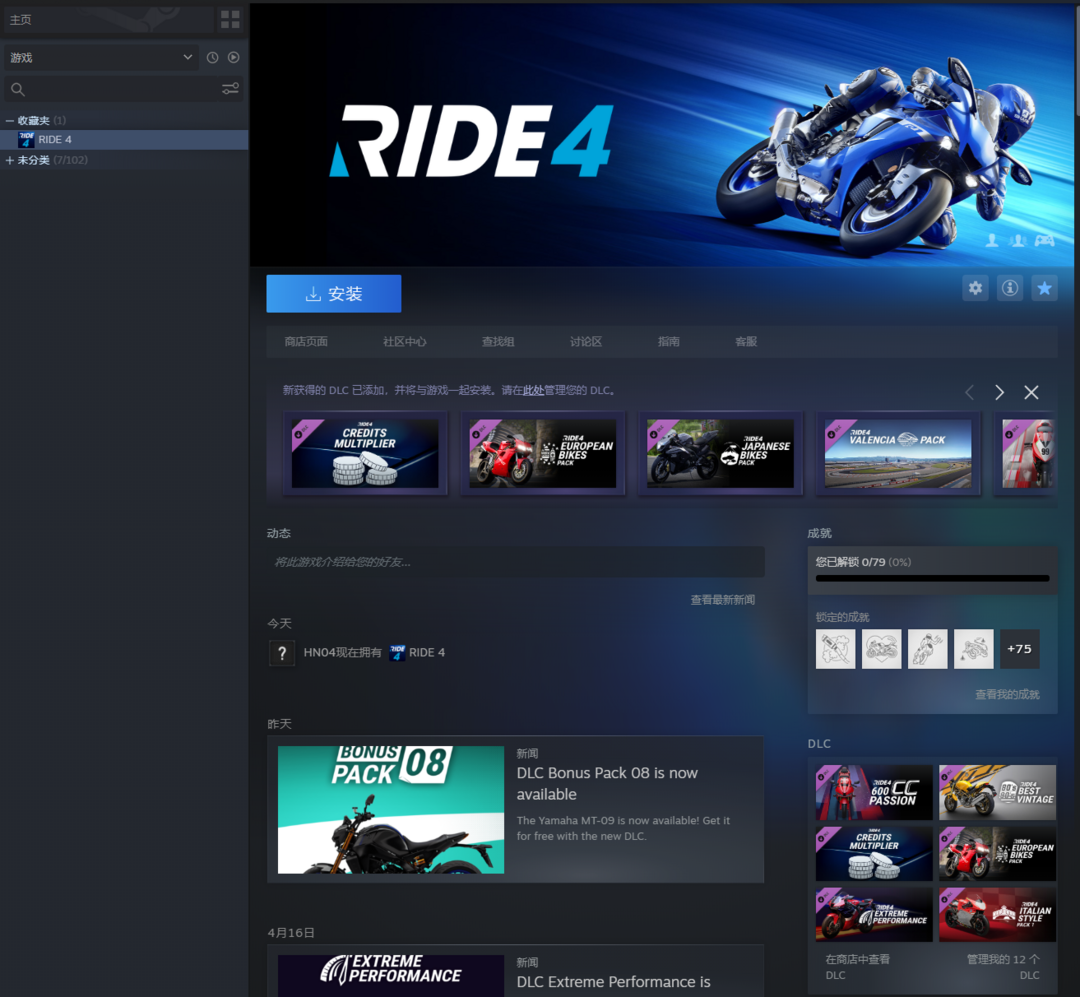This screenshot has height=997, width=1080.
Task: Click the play-ready filter icon in sidebar
Action: (x=233, y=58)
